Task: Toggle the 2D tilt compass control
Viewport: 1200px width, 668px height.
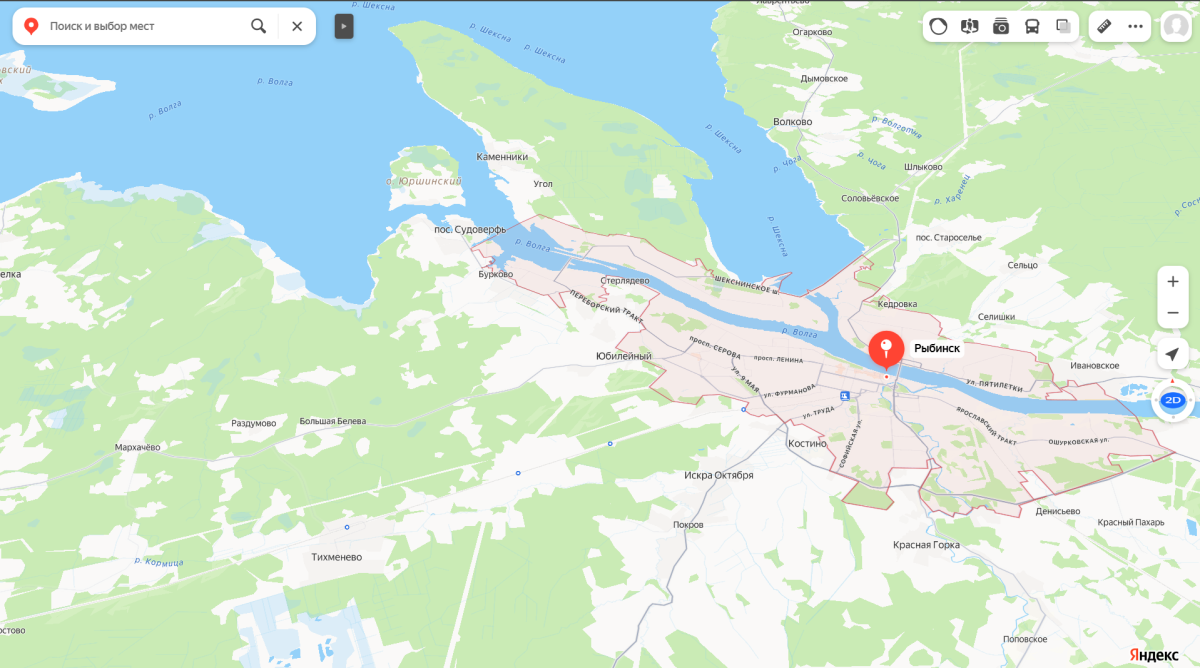Action: (1173, 400)
